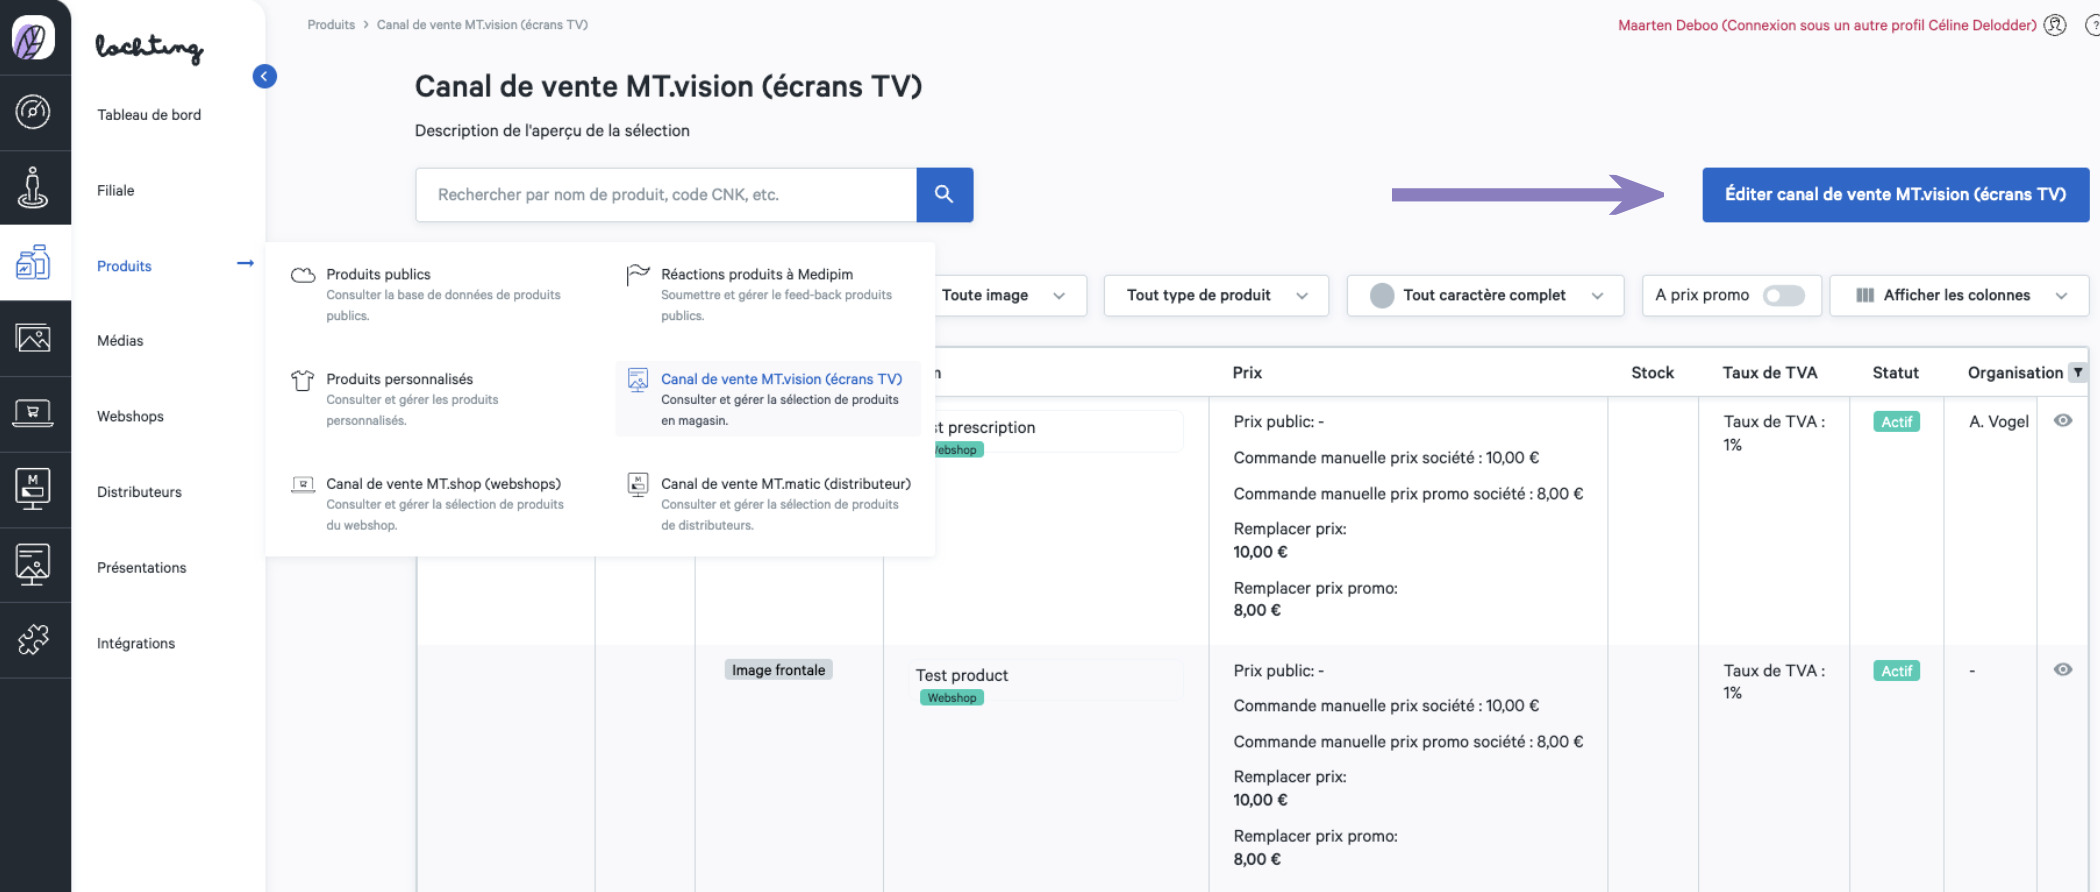Screen dimensions: 2100x892
Task: Open Canal de vente MT.matic (distributeur) entry
Action: [x=768, y=503]
